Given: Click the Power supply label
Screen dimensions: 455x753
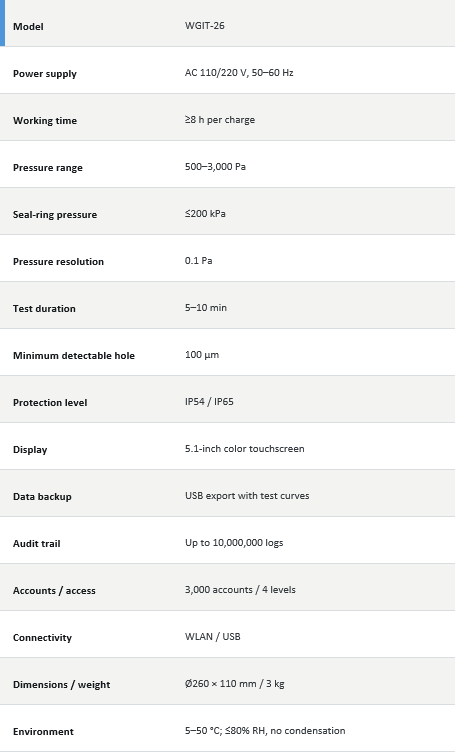Looking at the screenshot, I should (45, 73).
